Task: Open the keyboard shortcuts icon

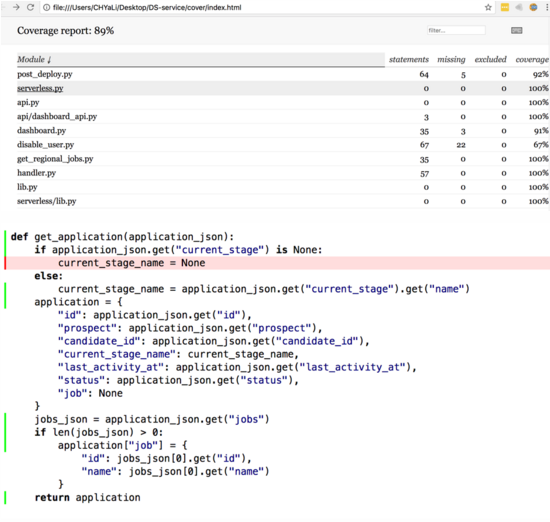Action: (516, 31)
